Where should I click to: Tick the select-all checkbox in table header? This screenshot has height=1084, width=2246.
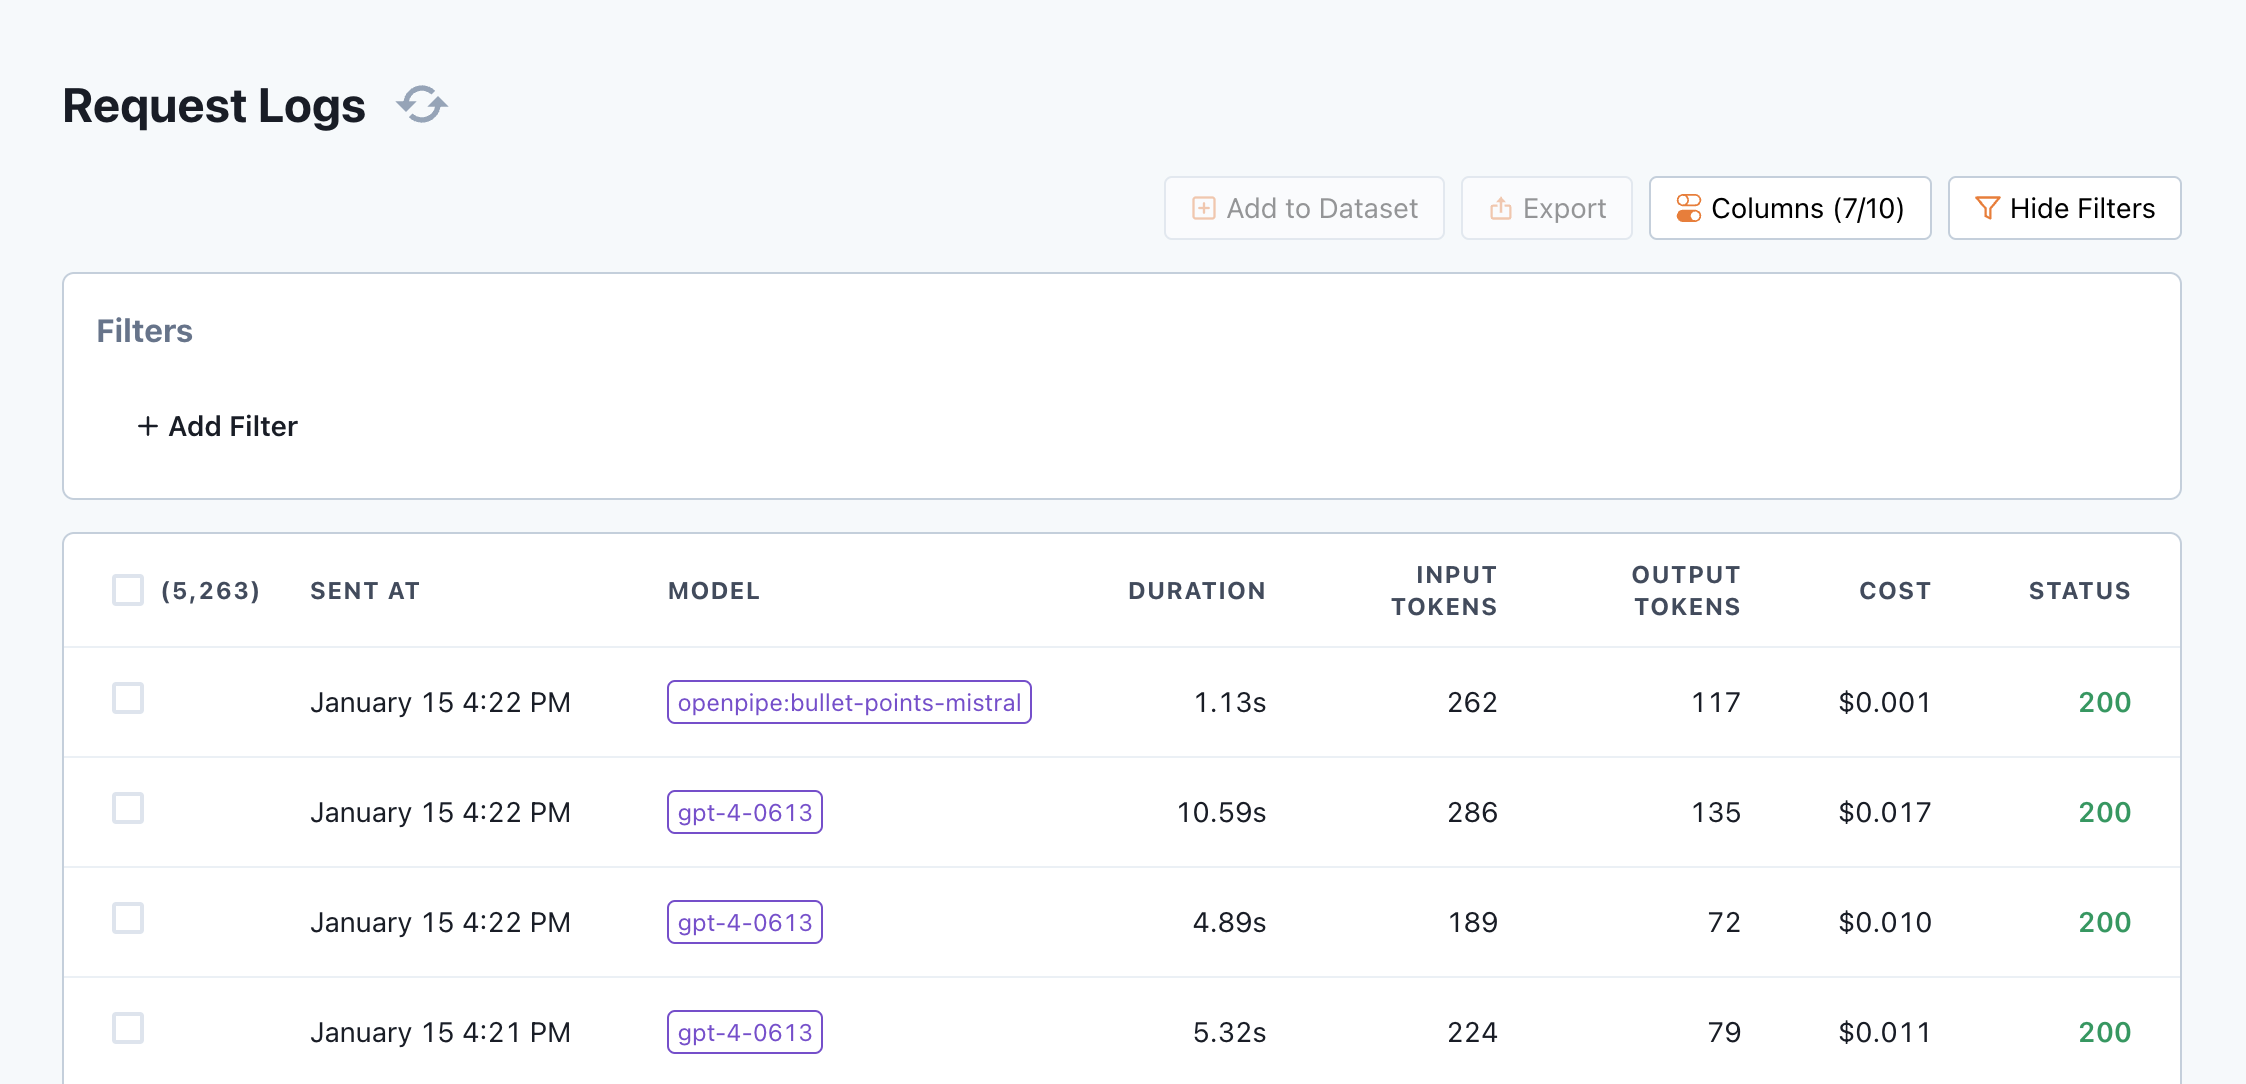(128, 590)
